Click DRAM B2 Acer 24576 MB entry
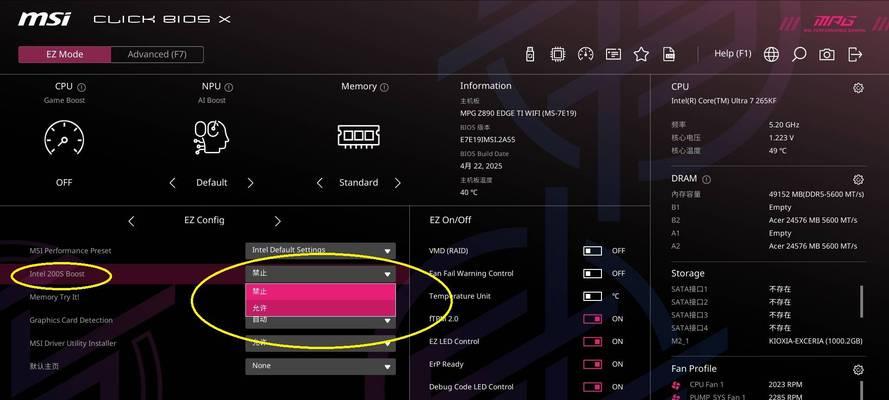The image size is (889, 400). 764,220
